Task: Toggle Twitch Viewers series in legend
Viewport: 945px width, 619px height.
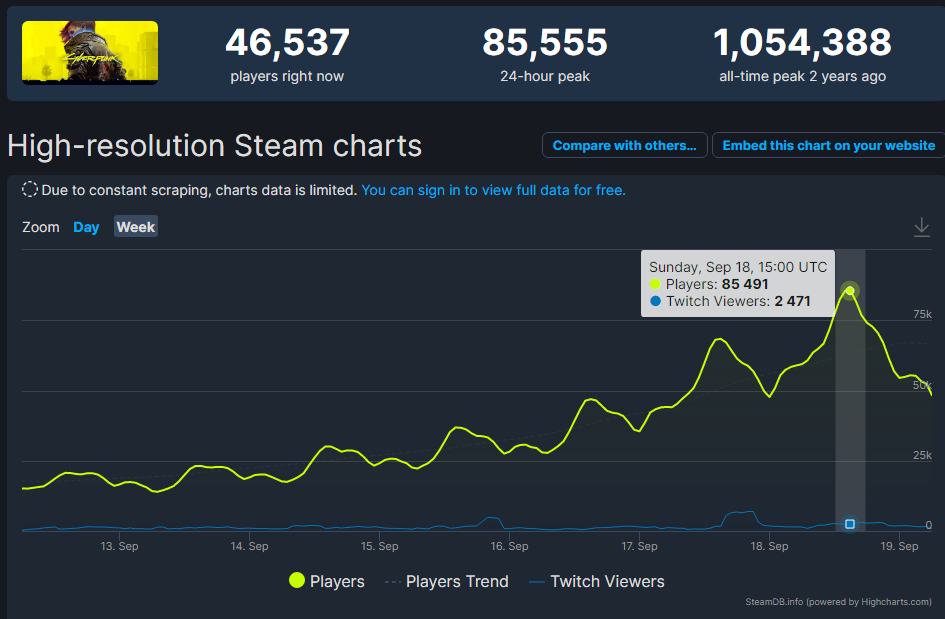Action: tap(597, 581)
